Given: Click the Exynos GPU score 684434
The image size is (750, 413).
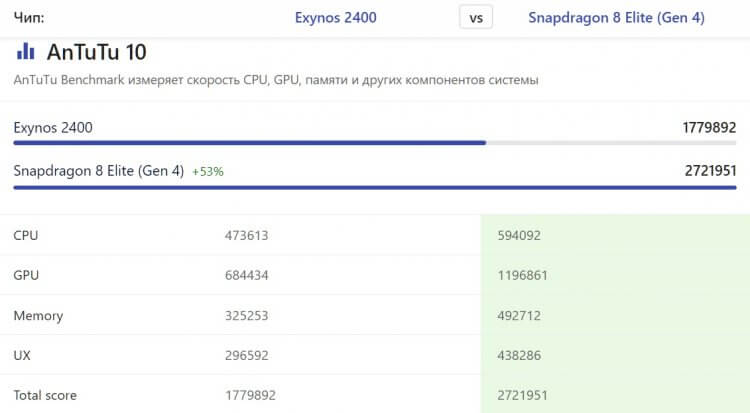Looking at the screenshot, I should pos(246,275).
